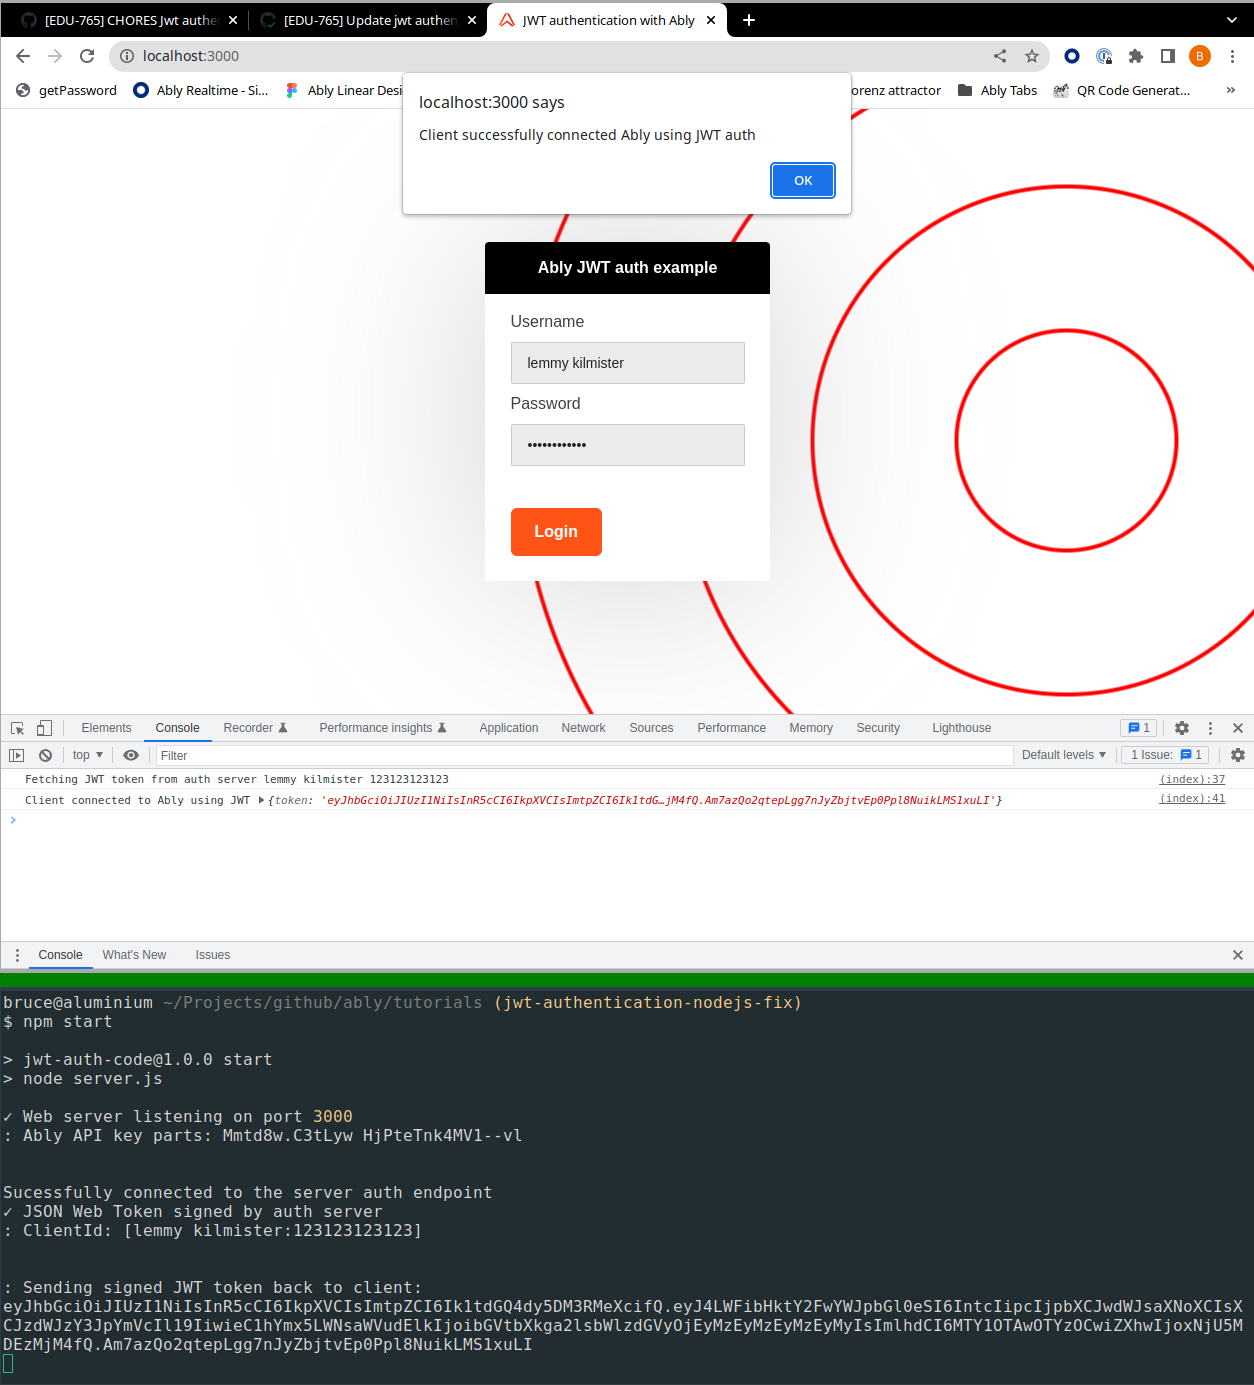Viewport: 1254px width, 1385px height.
Task: Click the 1 Issue button in console bar
Action: click(1166, 755)
